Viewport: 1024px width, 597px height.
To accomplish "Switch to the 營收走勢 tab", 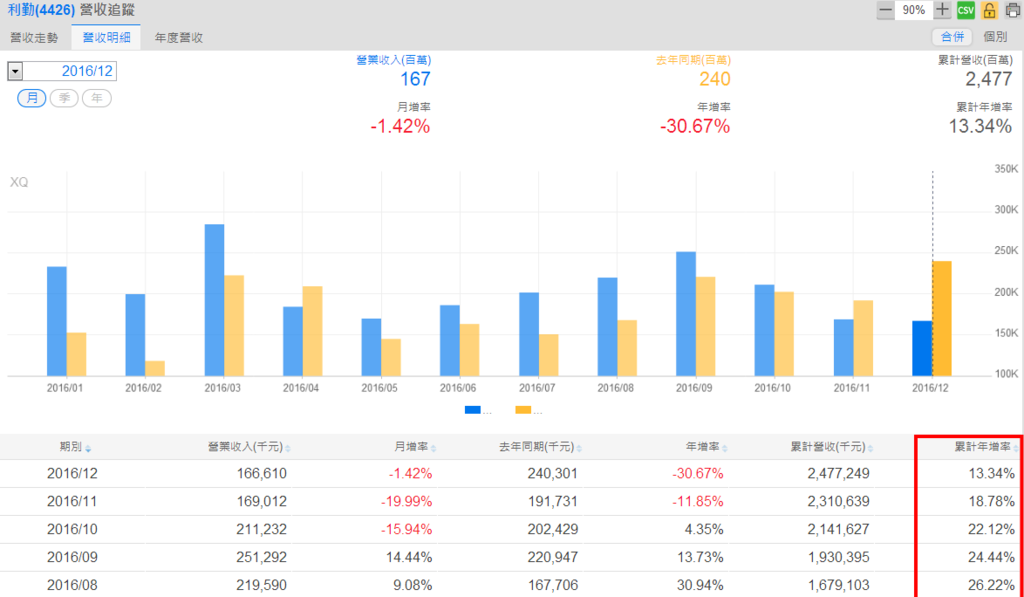I will [x=34, y=38].
